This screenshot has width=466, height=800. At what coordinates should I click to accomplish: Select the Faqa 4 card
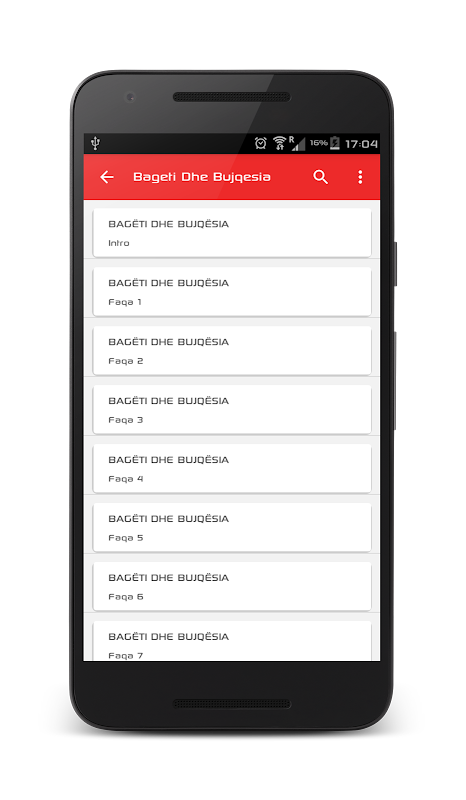[232, 468]
